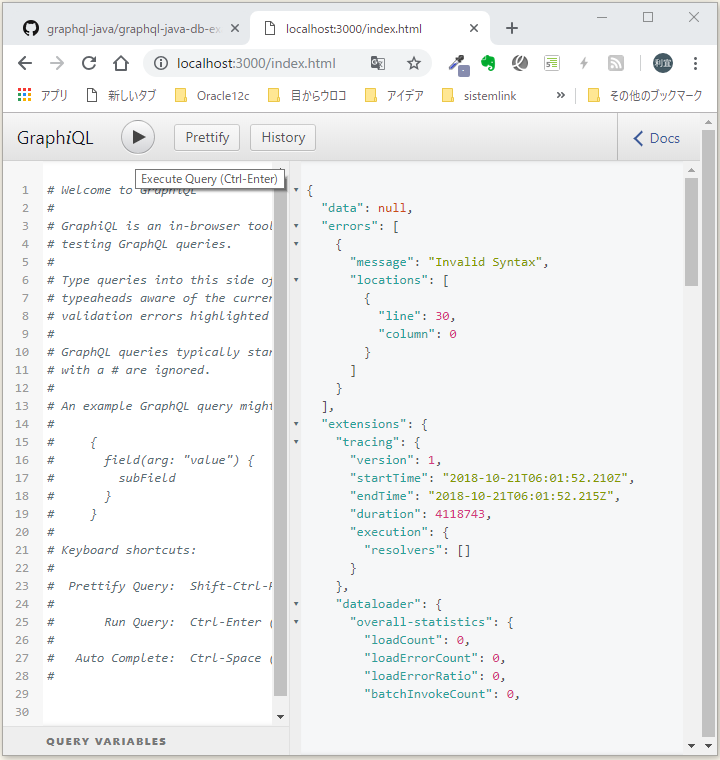The width and height of the screenshot is (720, 760).
Task: Open a new browser tab
Action: point(512,29)
